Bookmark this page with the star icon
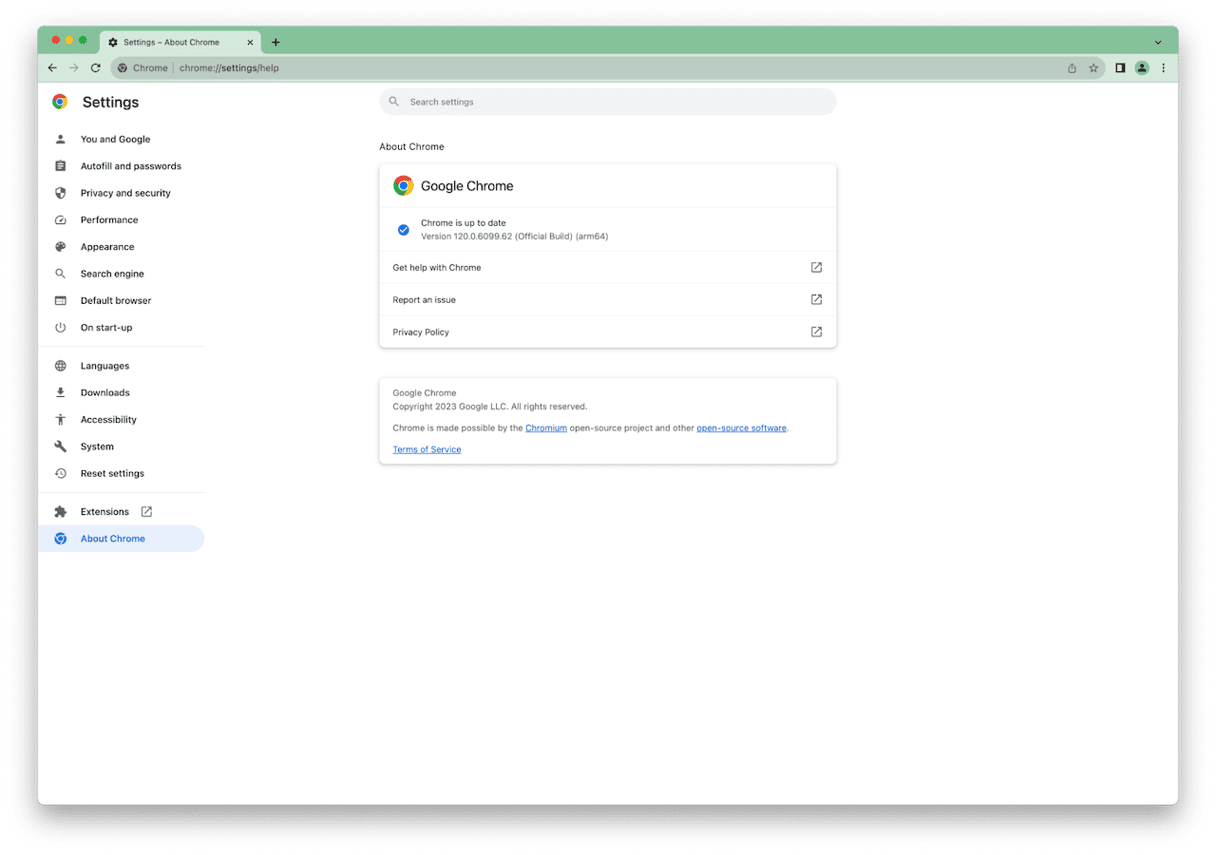 (1093, 68)
